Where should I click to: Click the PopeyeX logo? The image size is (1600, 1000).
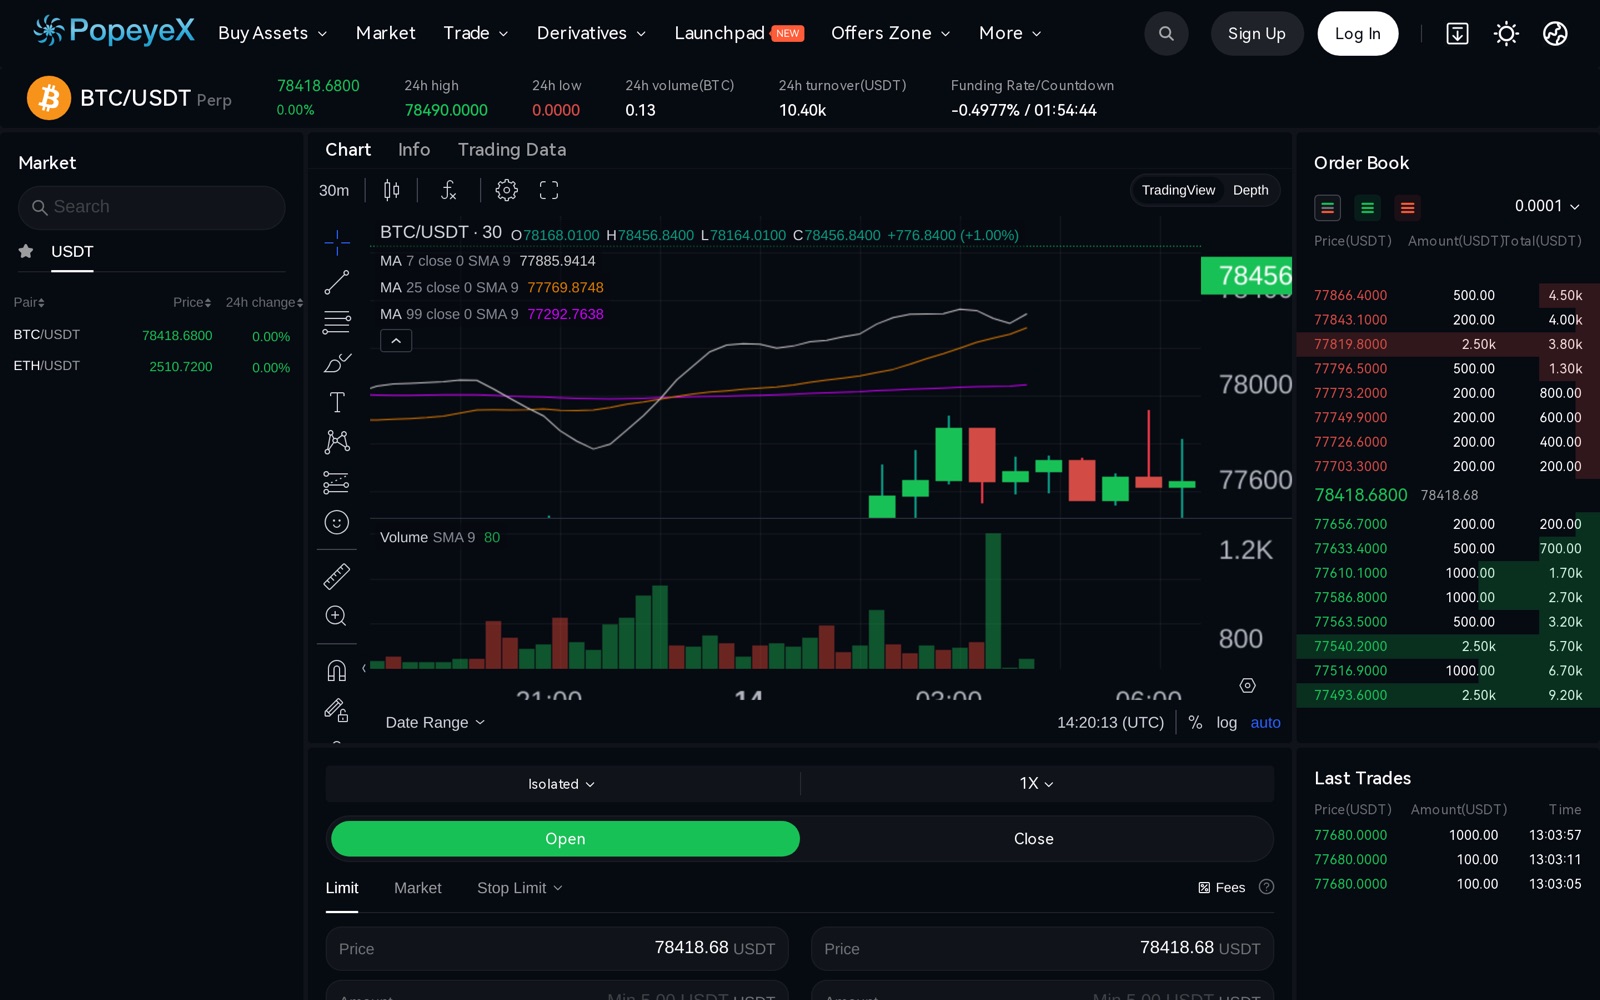(114, 31)
